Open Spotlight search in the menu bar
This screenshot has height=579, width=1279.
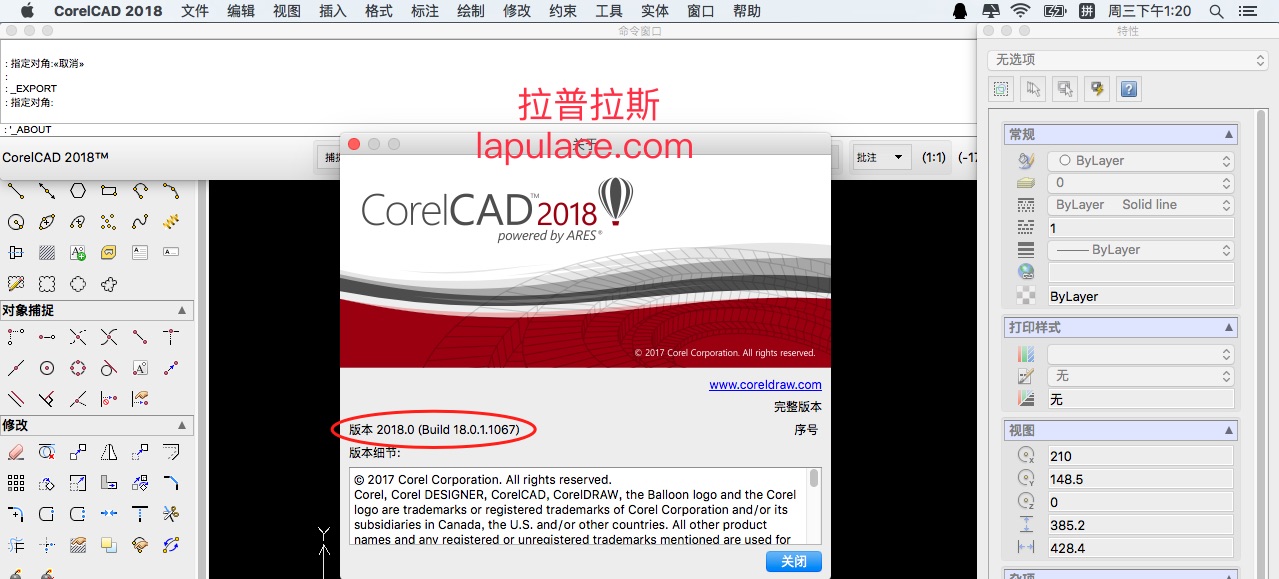(1216, 11)
